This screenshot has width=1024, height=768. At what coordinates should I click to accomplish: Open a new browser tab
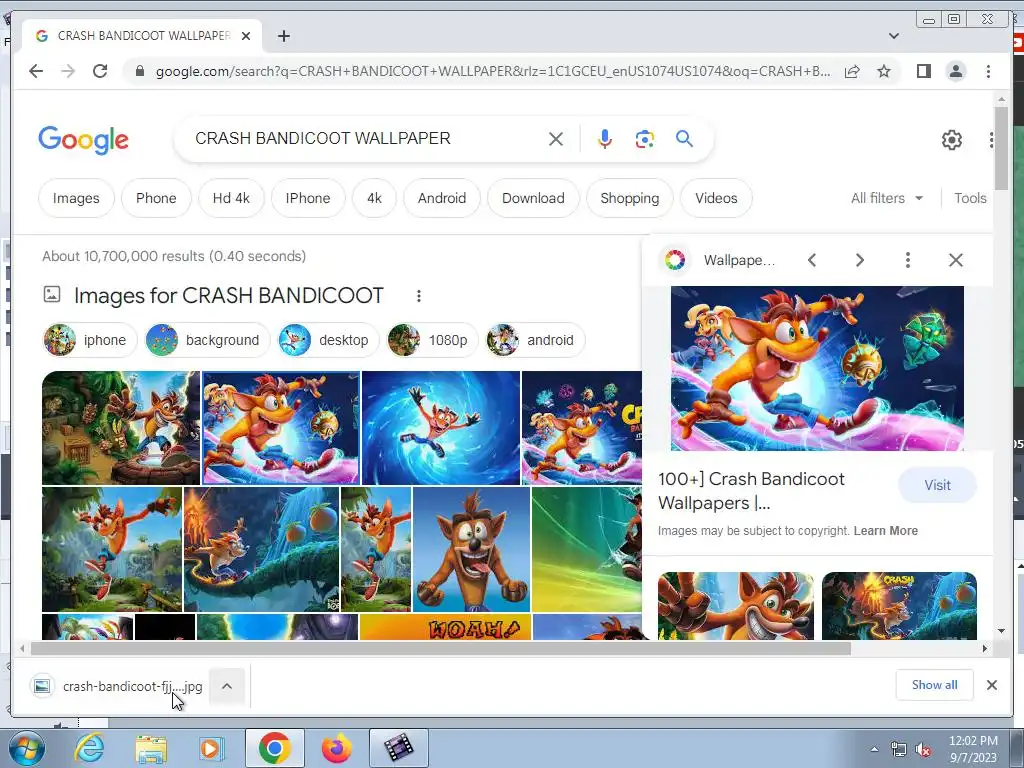[283, 36]
